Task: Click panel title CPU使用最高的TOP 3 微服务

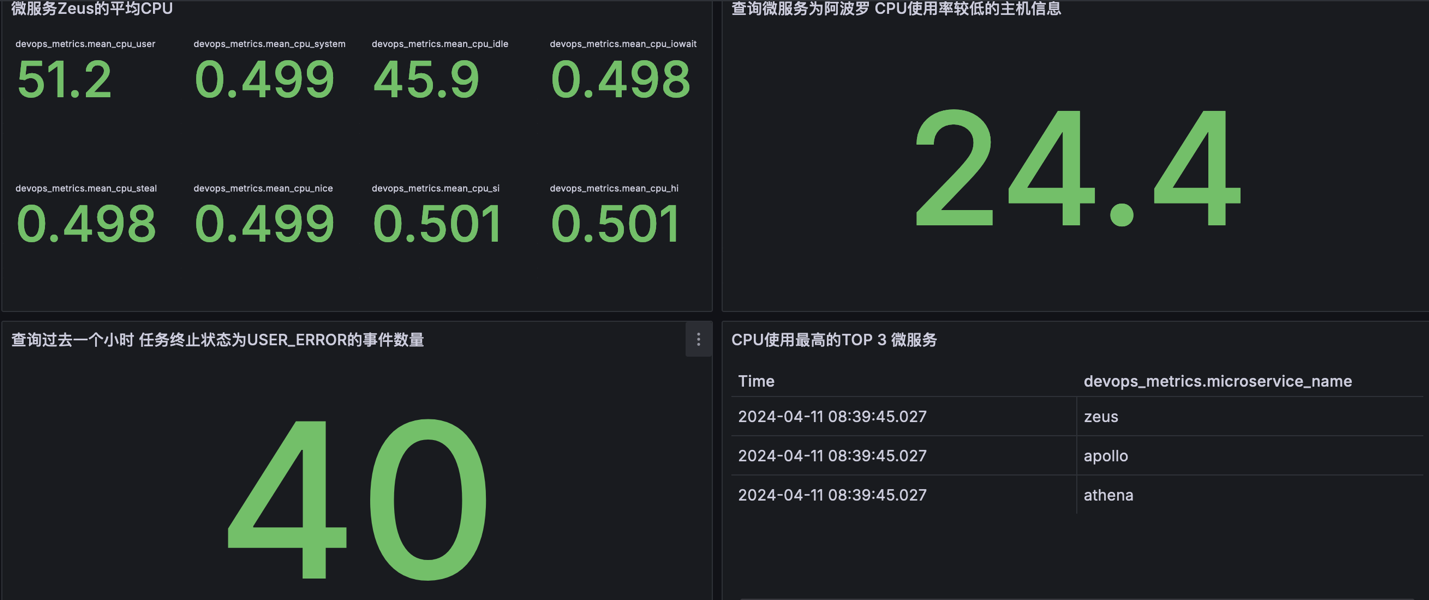Action: [x=834, y=340]
